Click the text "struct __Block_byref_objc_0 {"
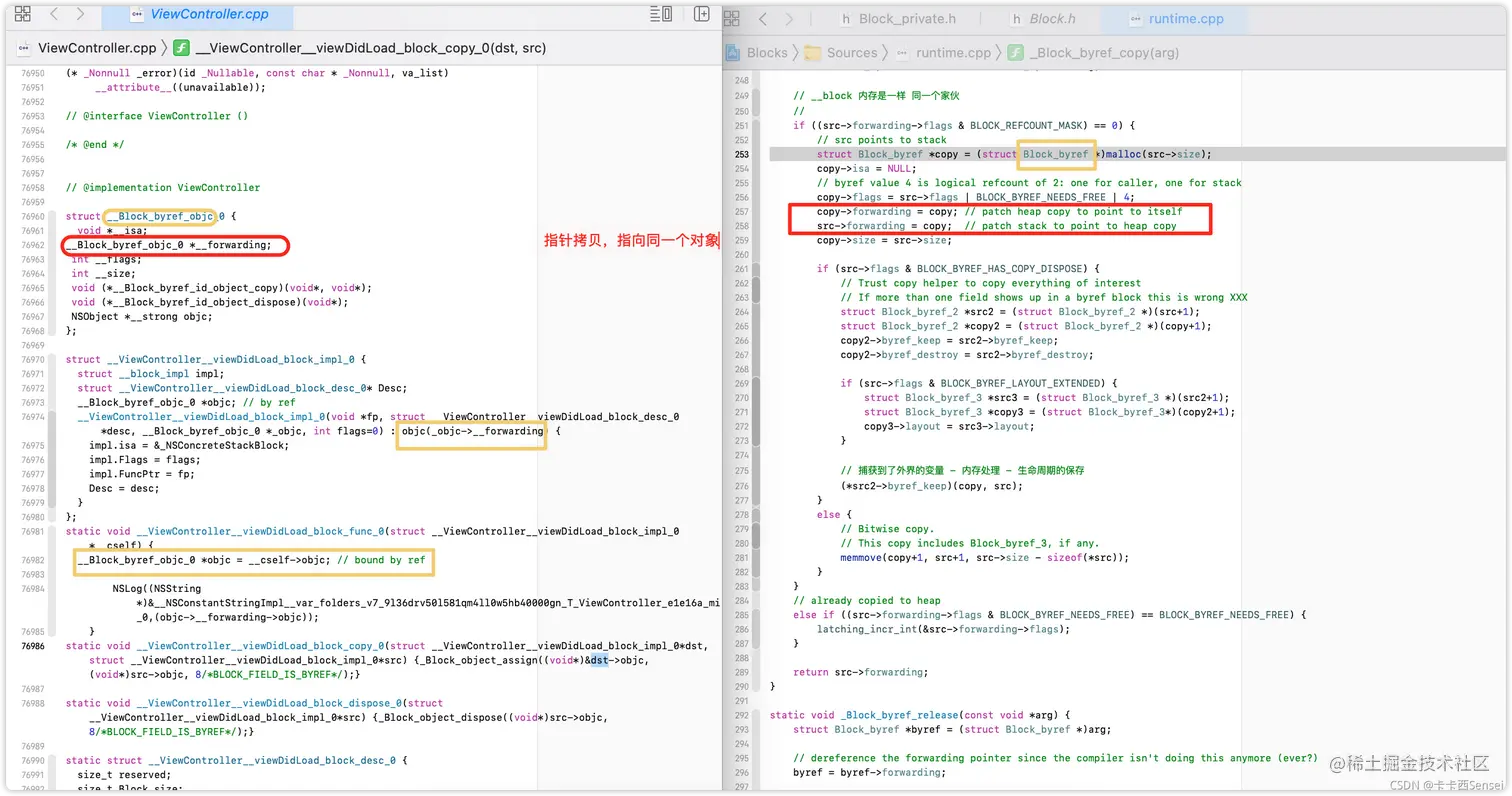1512x796 pixels. tap(151, 216)
